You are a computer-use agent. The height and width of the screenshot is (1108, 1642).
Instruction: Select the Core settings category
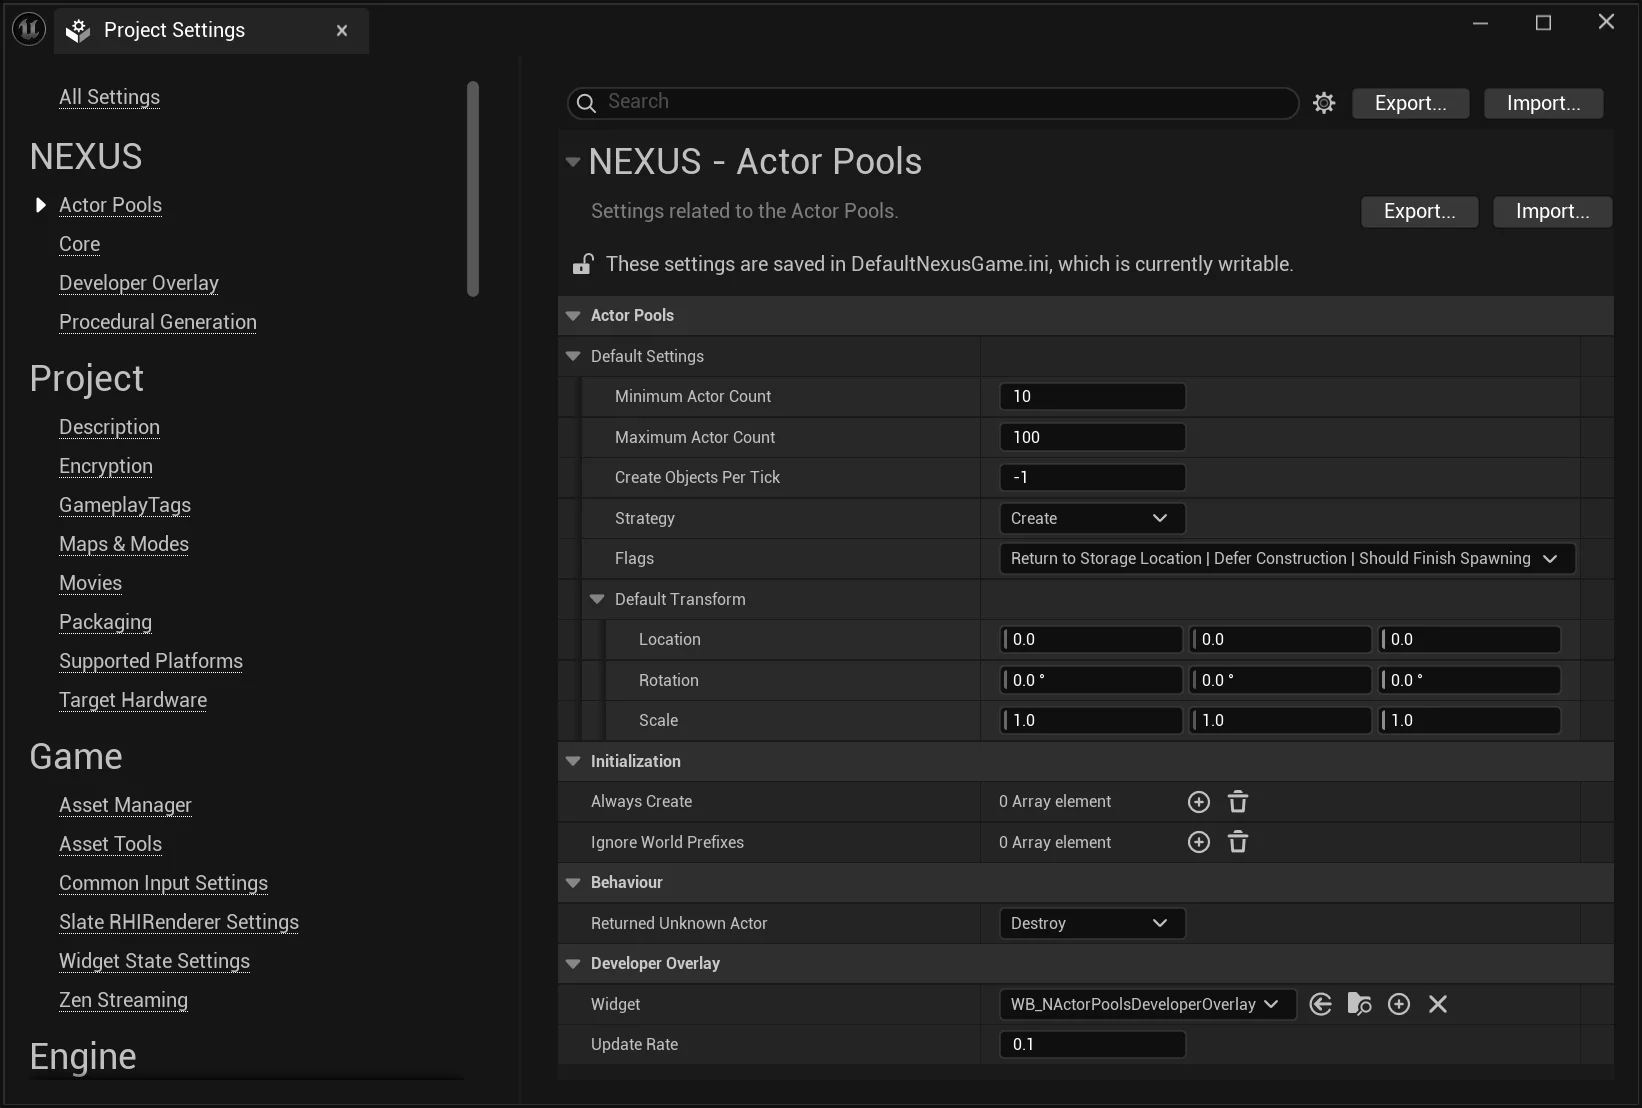(x=79, y=244)
